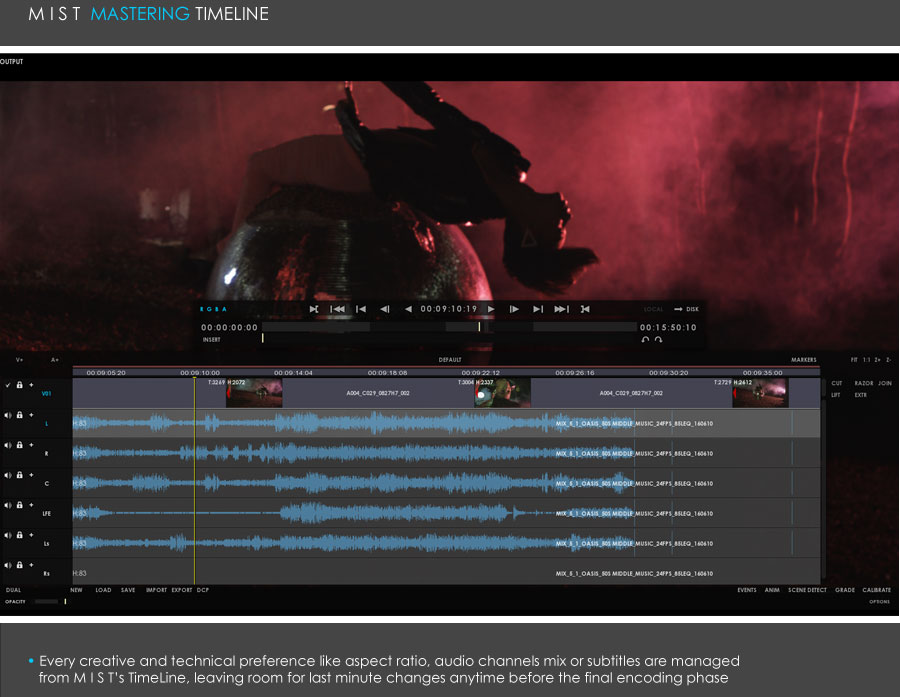Expand the R track with plus icon

[x=30, y=445]
